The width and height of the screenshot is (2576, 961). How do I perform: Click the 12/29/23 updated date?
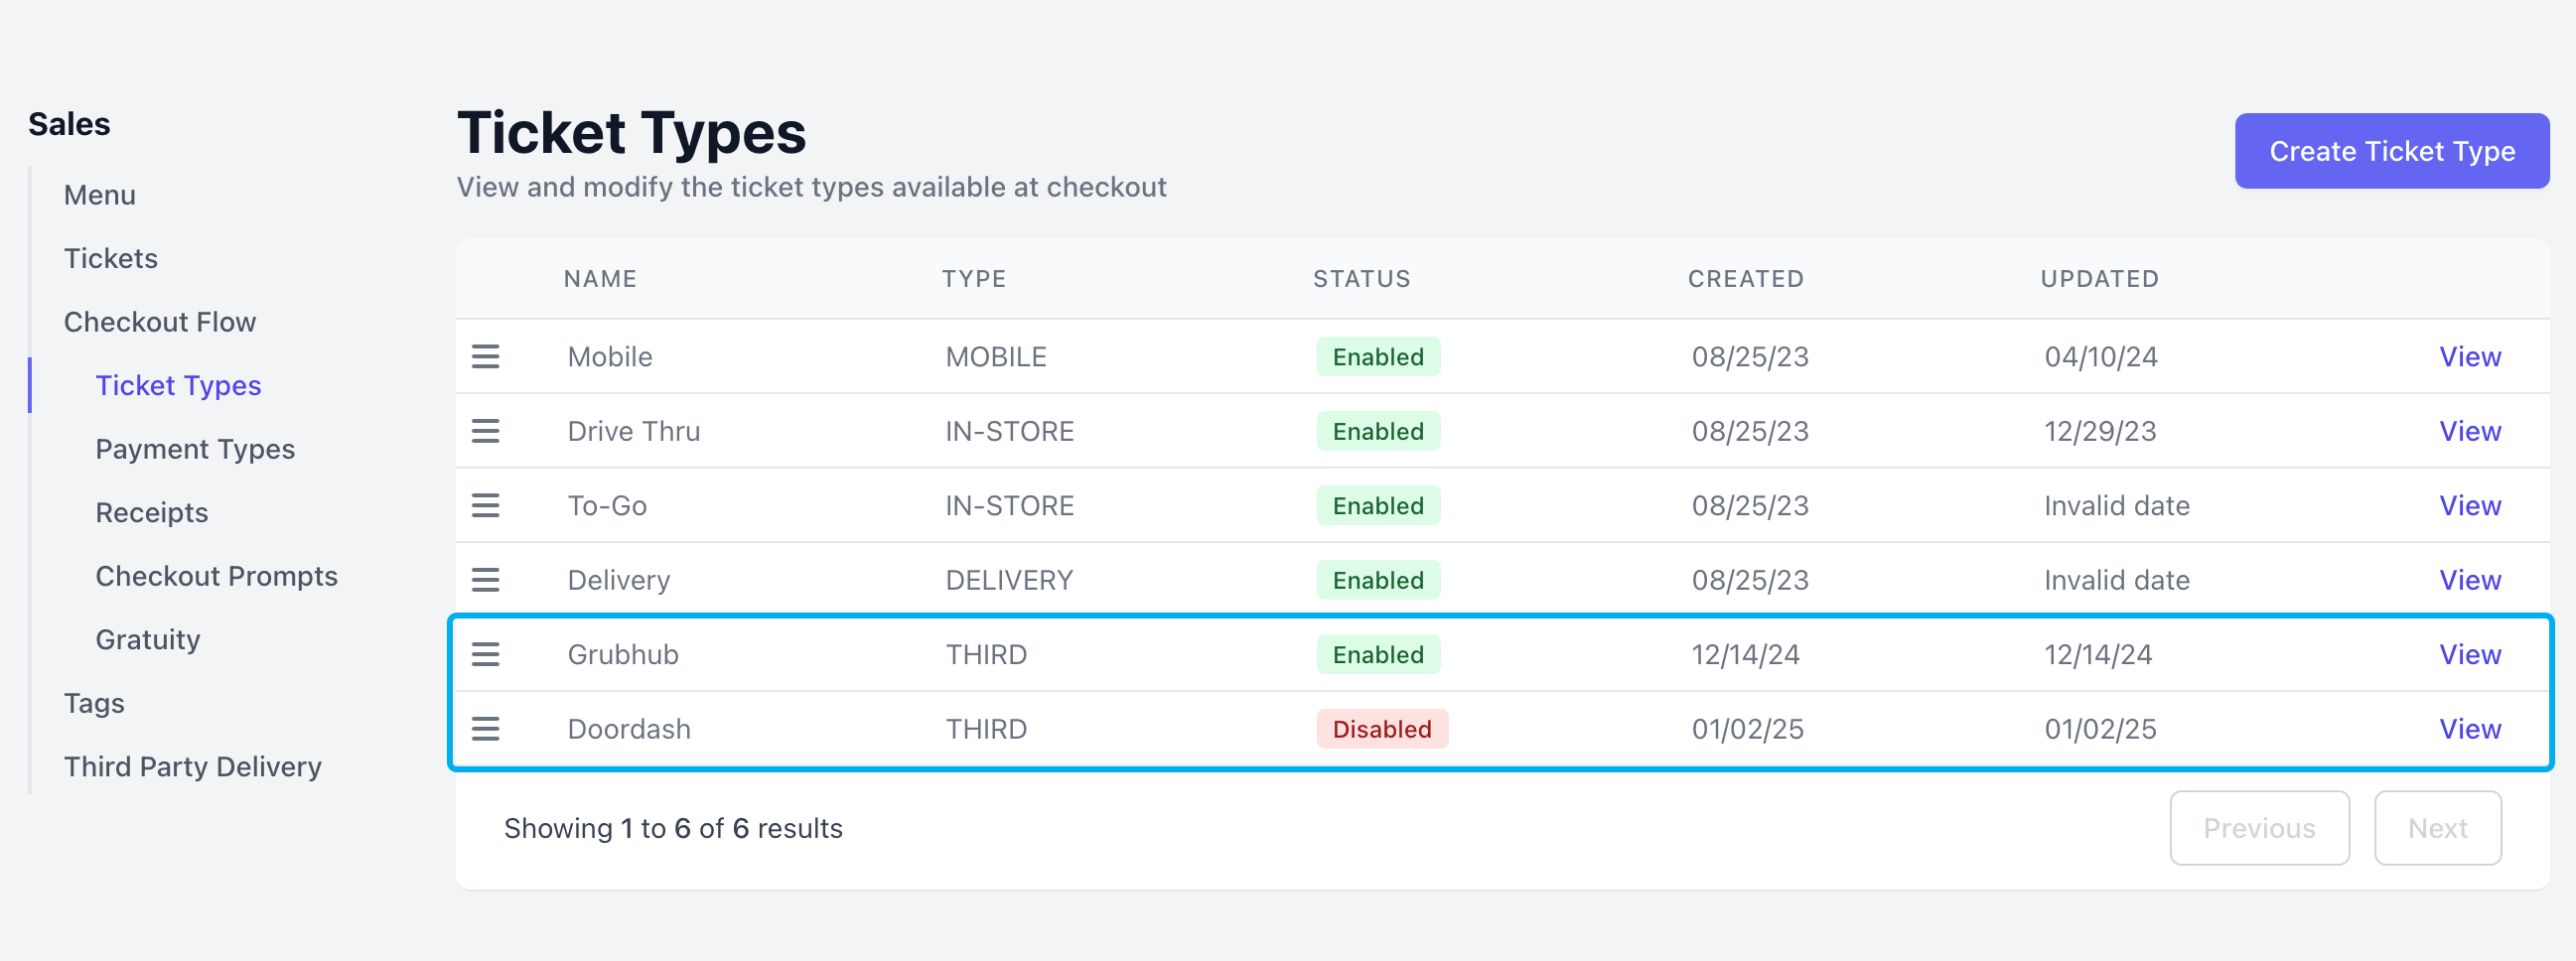(x=2100, y=431)
